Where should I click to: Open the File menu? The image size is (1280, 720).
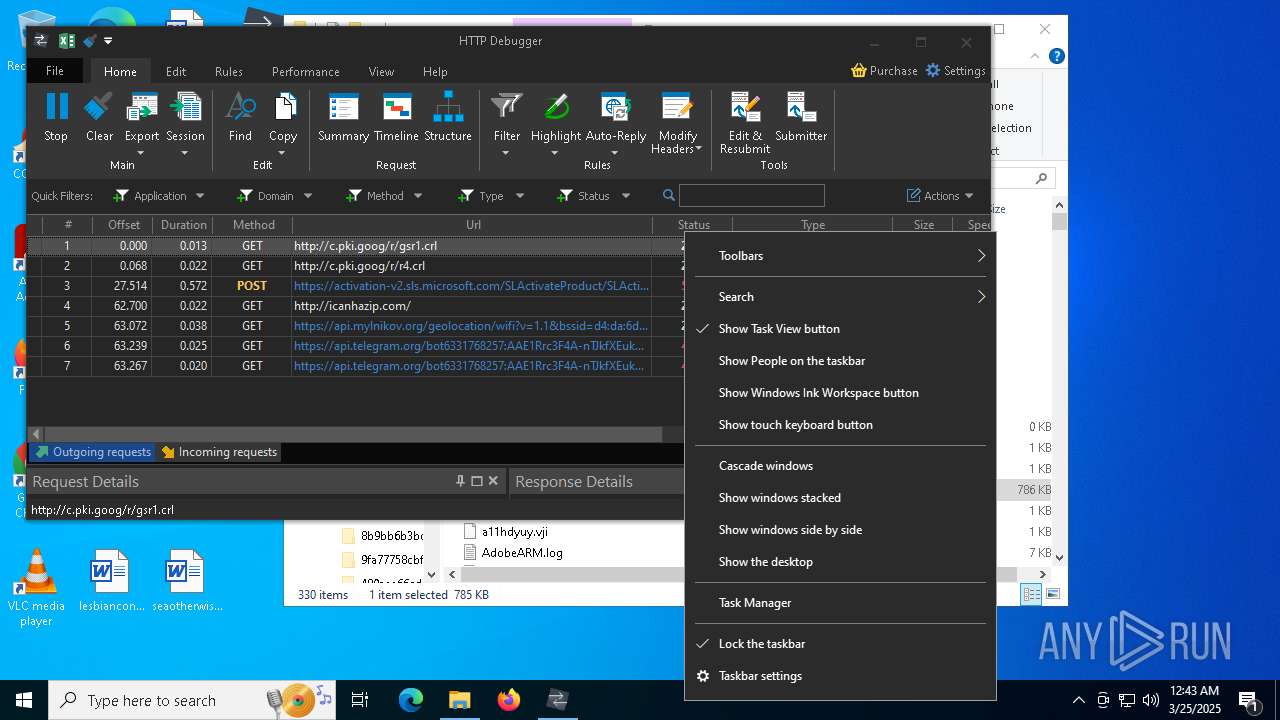click(55, 71)
